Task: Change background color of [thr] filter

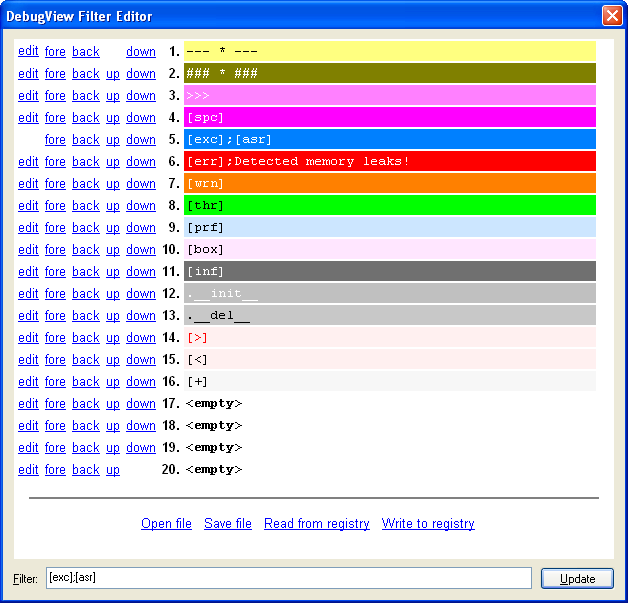Action: tap(86, 205)
